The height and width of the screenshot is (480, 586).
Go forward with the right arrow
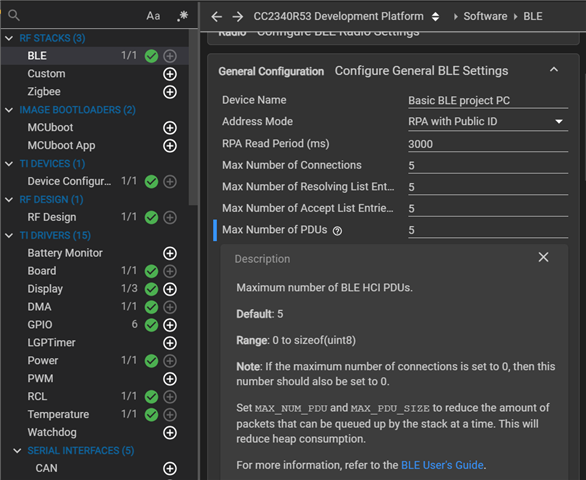238,16
